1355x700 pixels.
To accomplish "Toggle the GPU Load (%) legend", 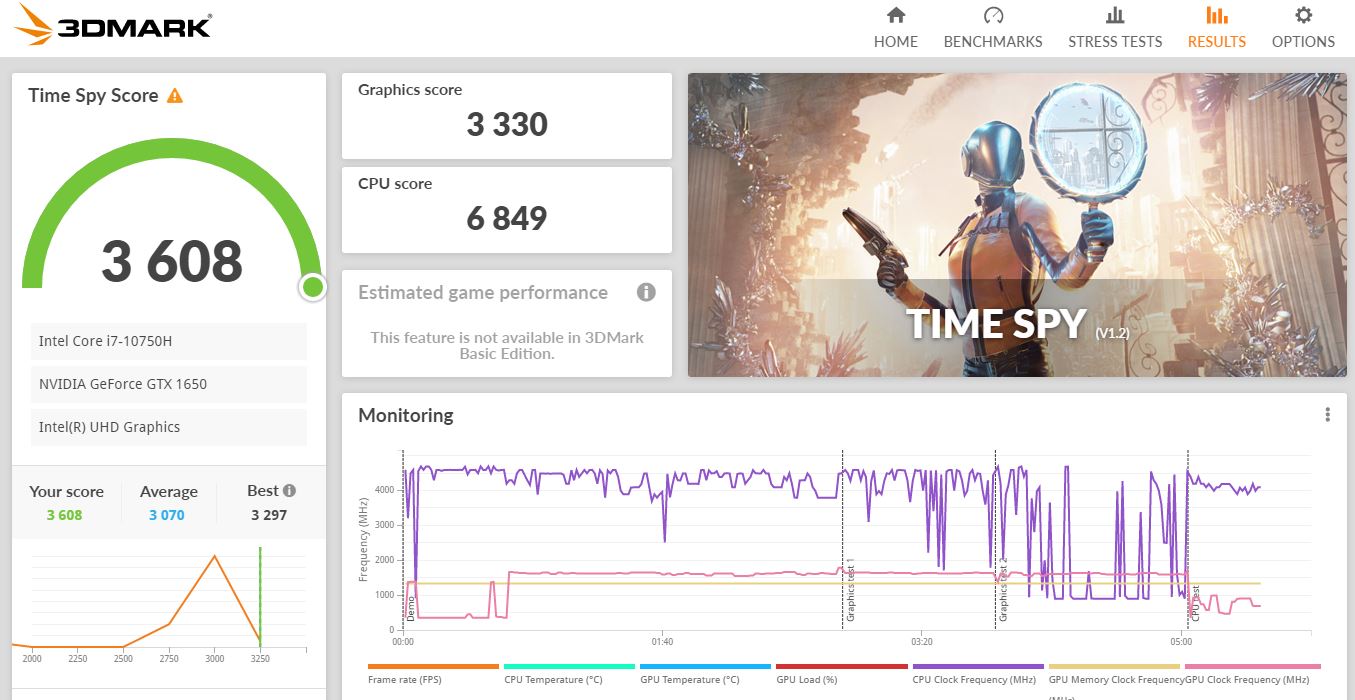I will pyautogui.click(x=841, y=673).
